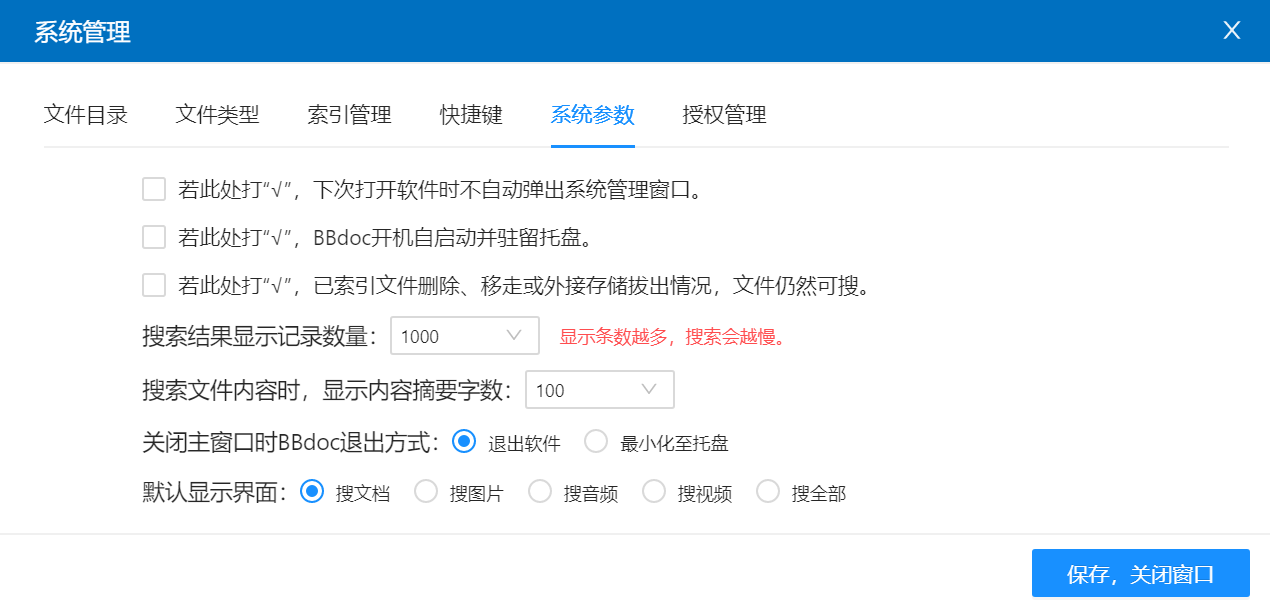Viewport: 1270px width, 610px height.
Task: Click the red 显示条数越多，搜索会越慢 warning text
Action: coord(672,337)
